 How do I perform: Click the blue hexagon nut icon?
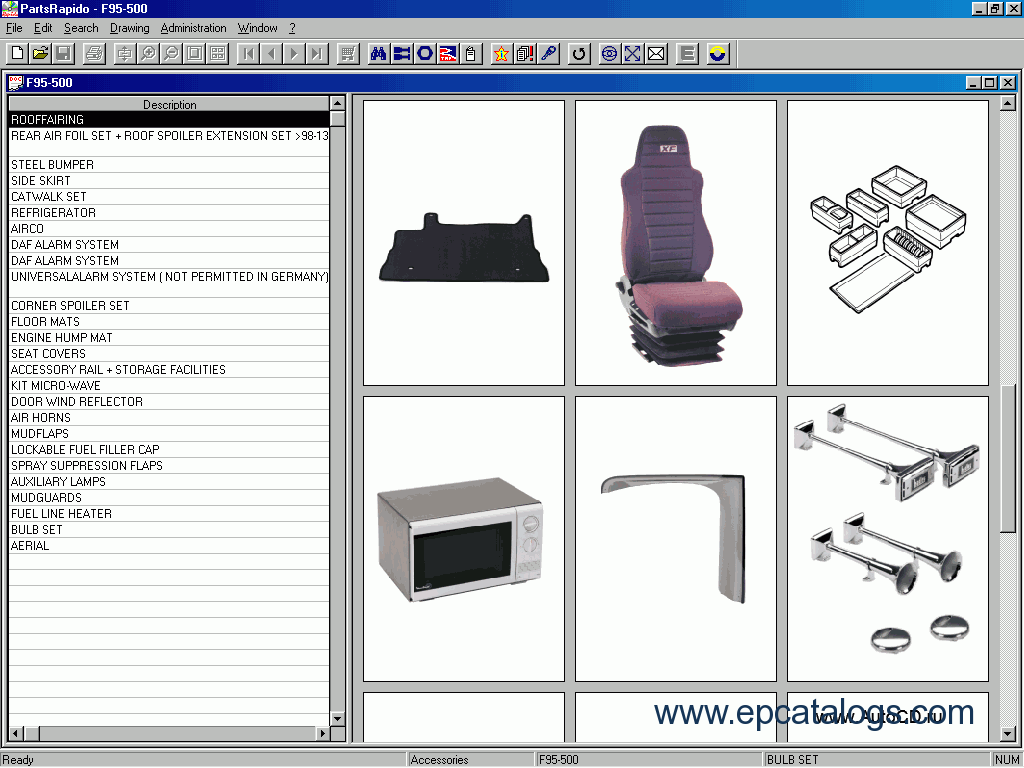click(424, 54)
